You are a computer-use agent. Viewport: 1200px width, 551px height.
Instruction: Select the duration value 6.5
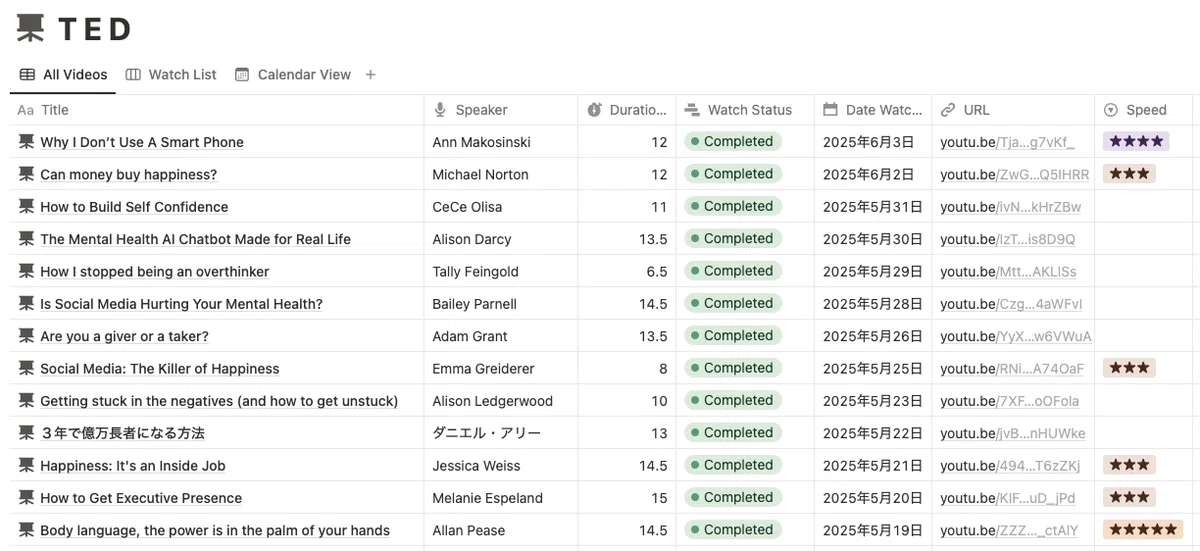click(x=657, y=271)
